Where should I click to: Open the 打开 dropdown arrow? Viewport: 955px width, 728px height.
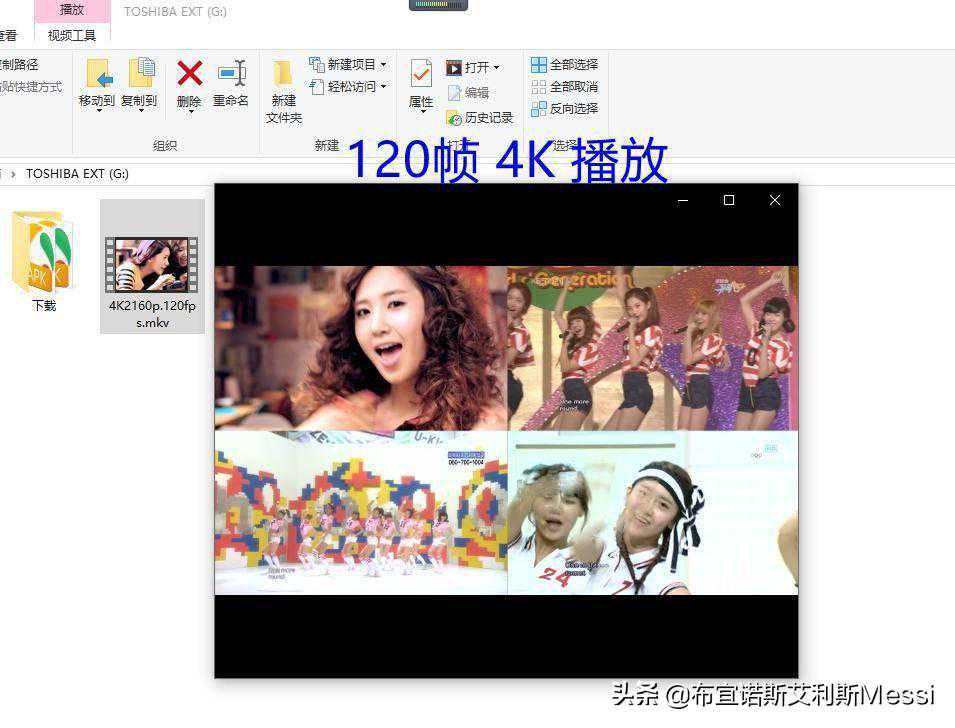496,68
